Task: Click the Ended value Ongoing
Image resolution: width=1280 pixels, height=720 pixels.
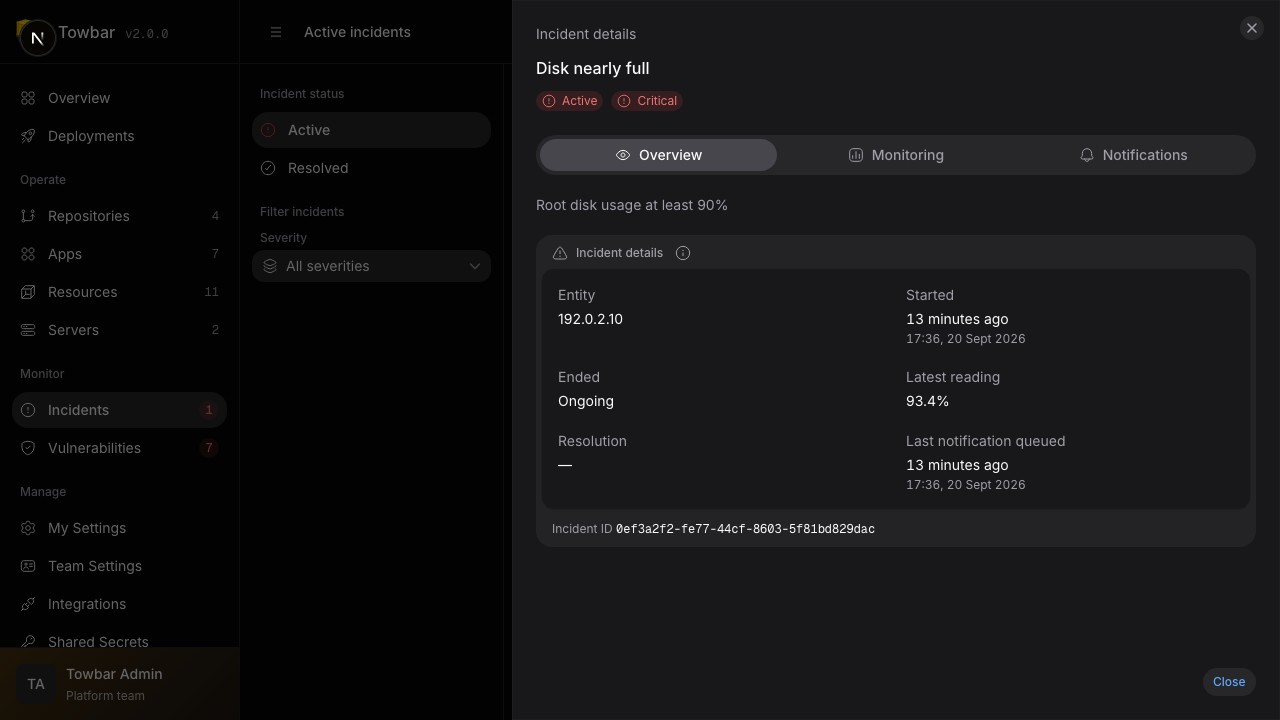Action: [x=586, y=401]
